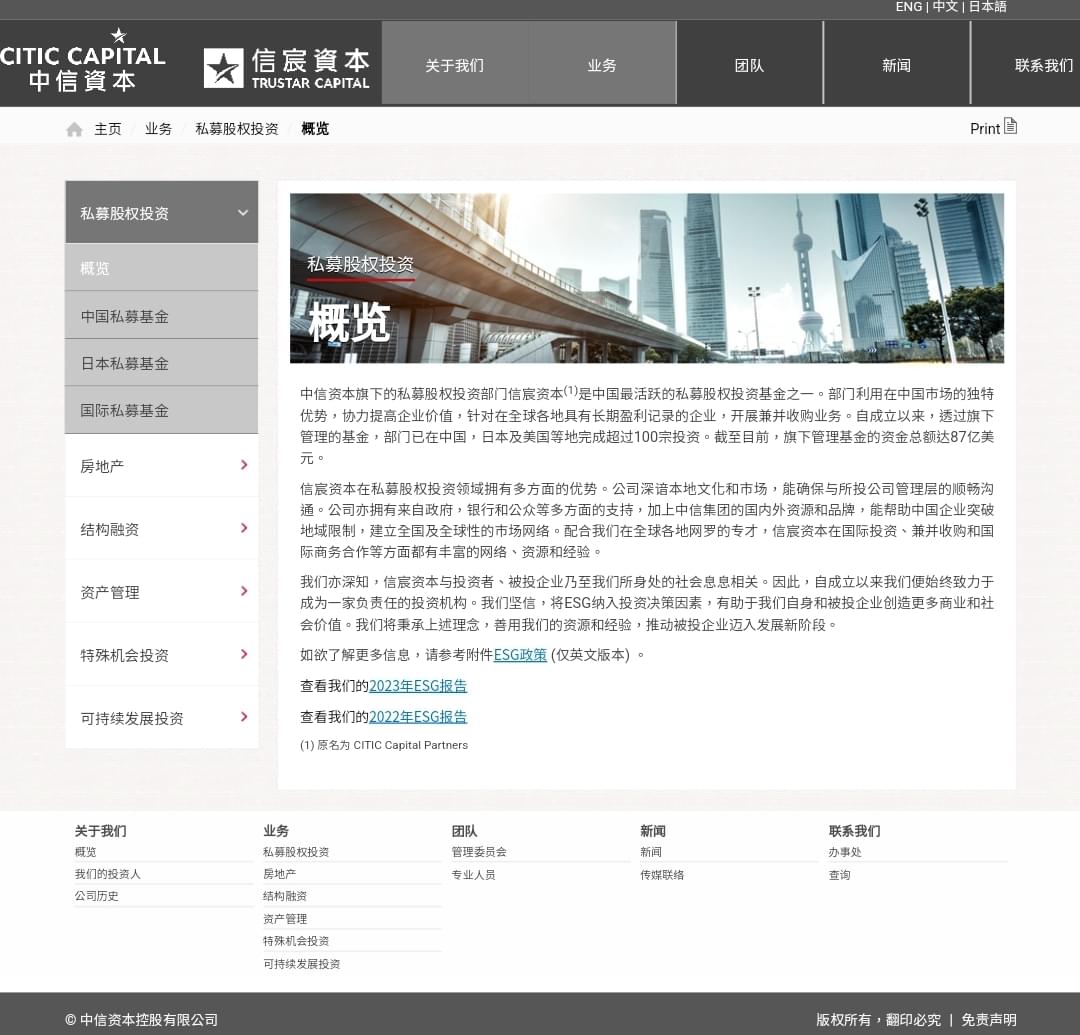Screen dimensions: 1080x1035
Task: Go to 私募股权投资 in breadcrumb
Action: [x=237, y=129]
